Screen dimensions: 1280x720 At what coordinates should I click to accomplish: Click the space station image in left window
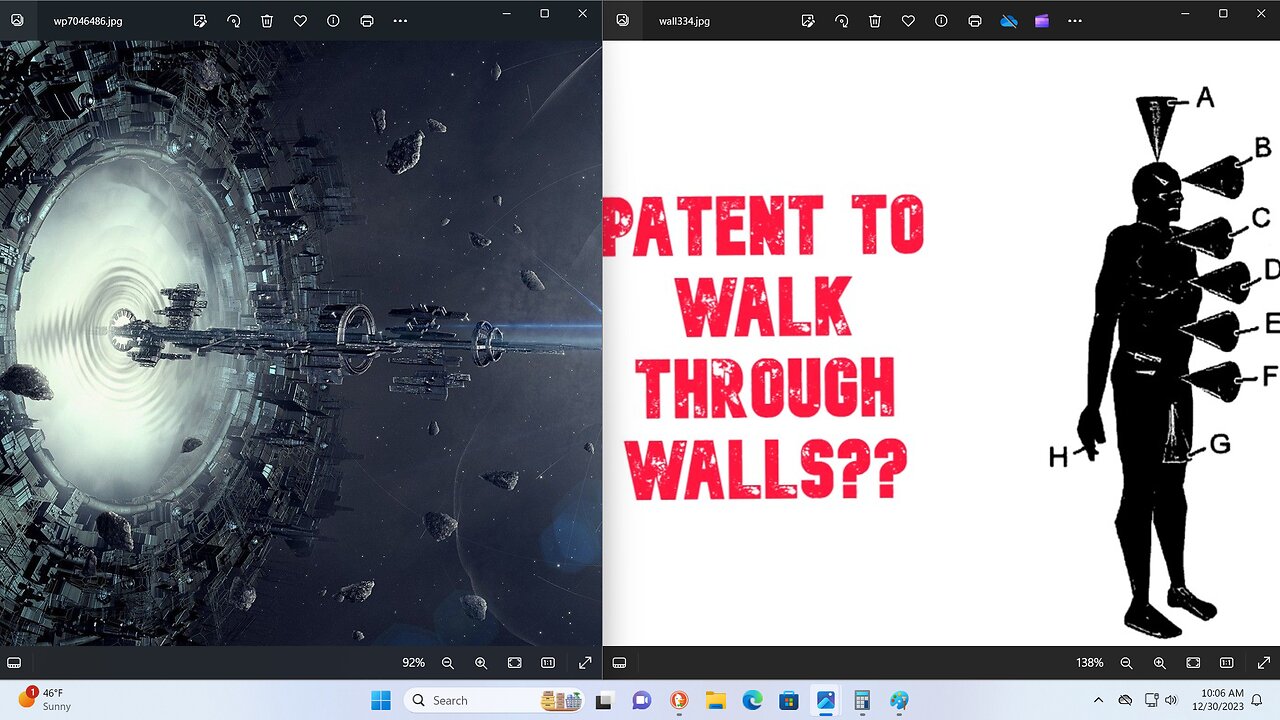point(301,343)
